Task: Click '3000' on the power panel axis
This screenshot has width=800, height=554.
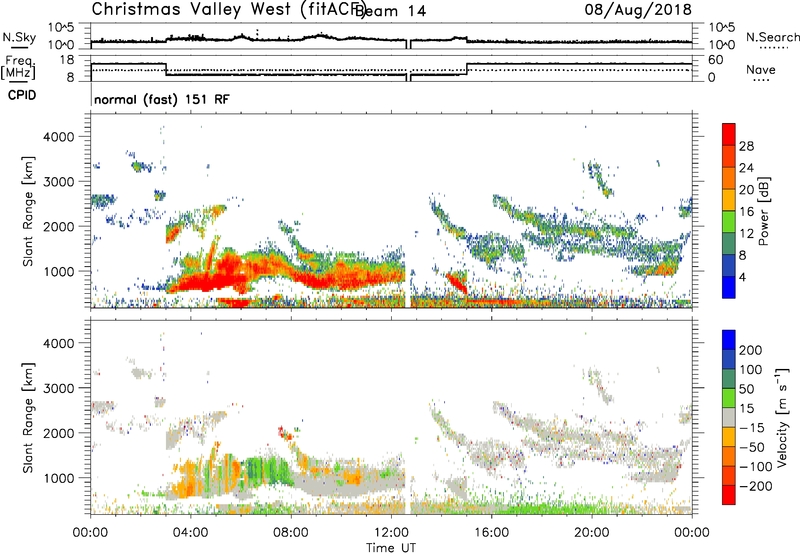Action: click(x=59, y=182)
